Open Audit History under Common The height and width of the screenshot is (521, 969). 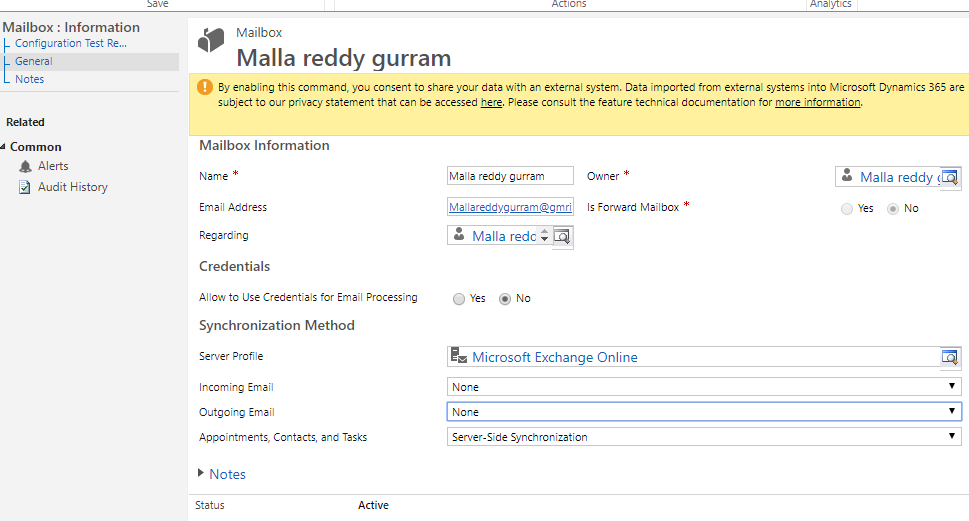click(x=73, y=187)
